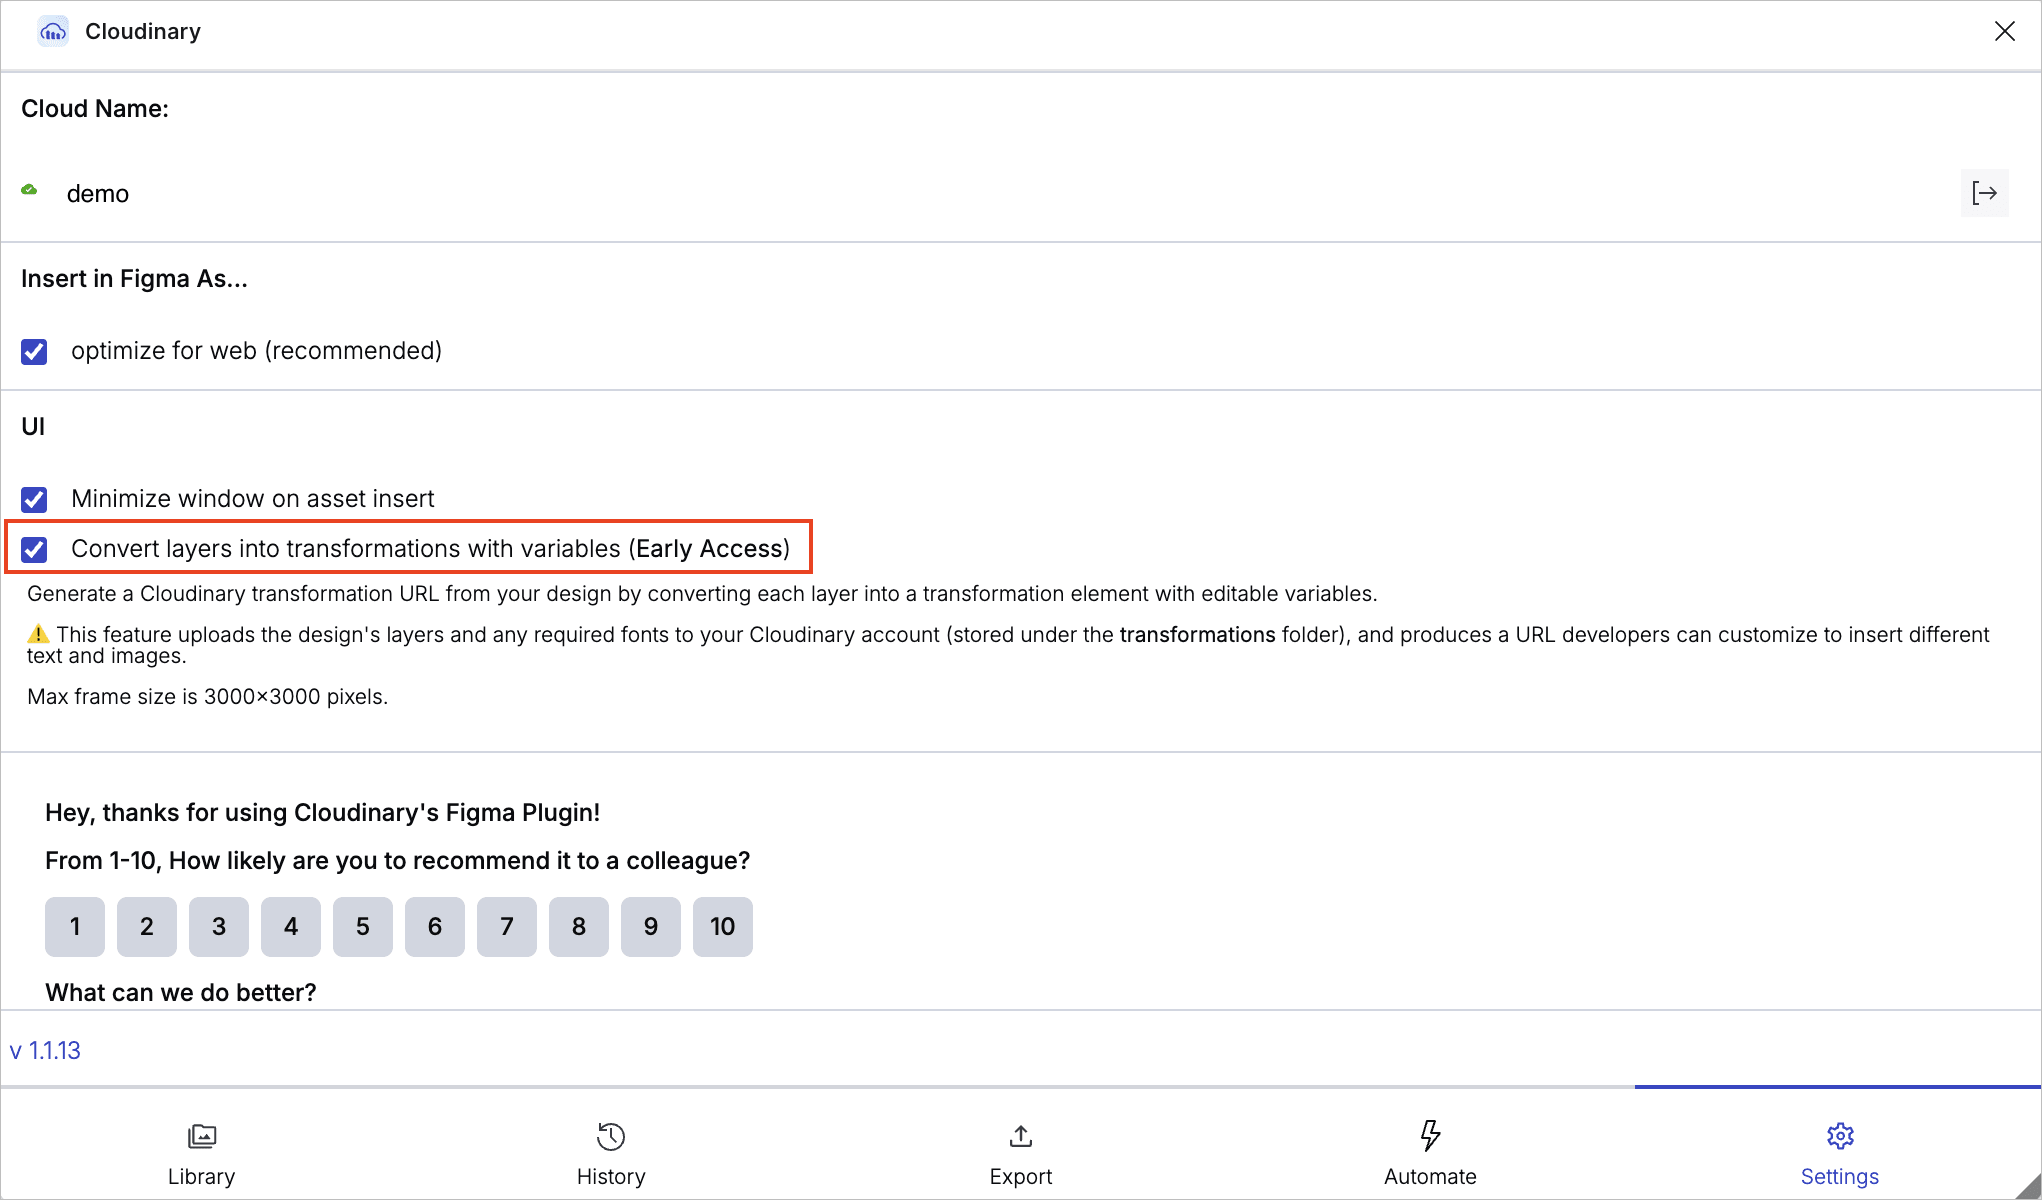Screen dimensions: 2042x1200
Task: Choose rating 1 in survey
Action: point(75,927)
